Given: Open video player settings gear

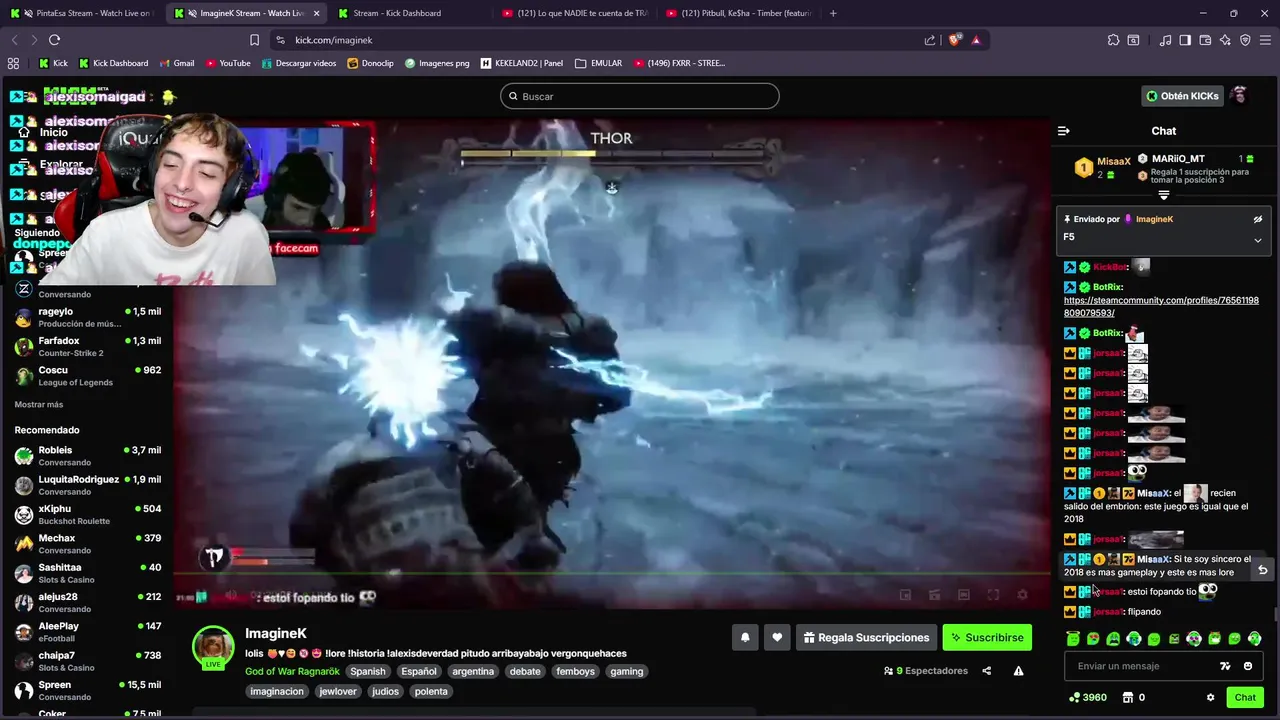Looking at the screenshot, I should pyautogui.click(x=1022, y=595).
